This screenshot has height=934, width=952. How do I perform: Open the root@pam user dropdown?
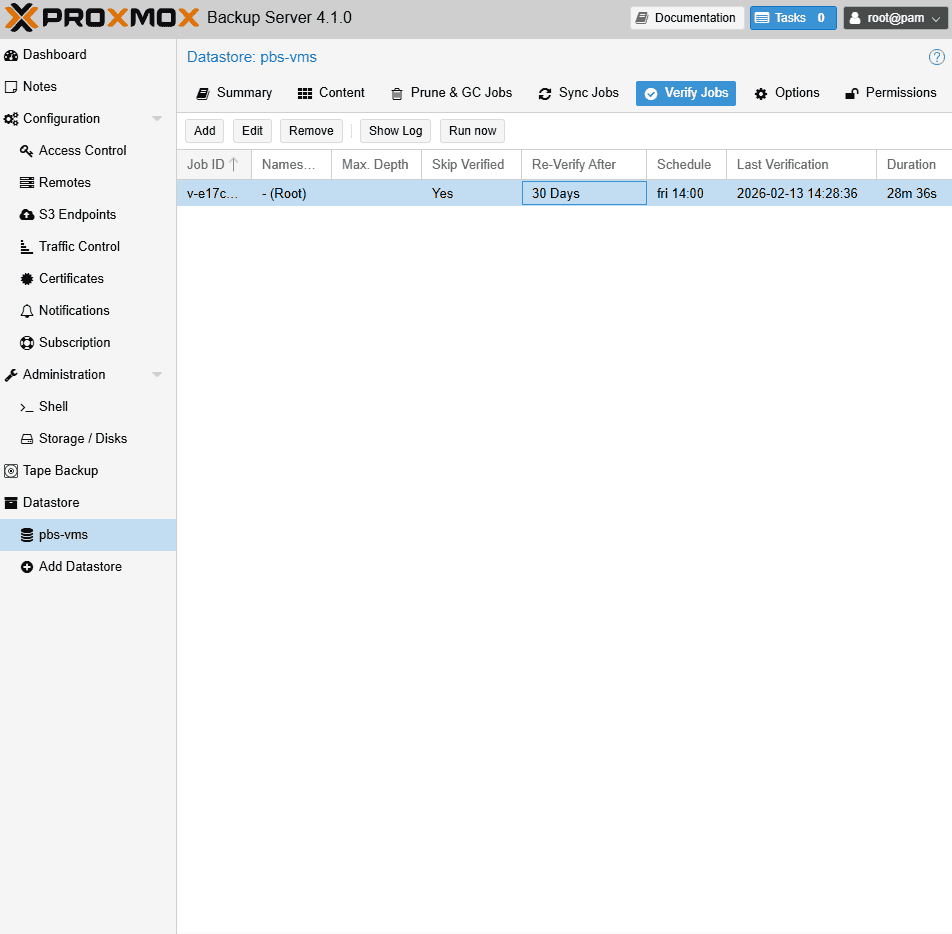tap(895, 18)
